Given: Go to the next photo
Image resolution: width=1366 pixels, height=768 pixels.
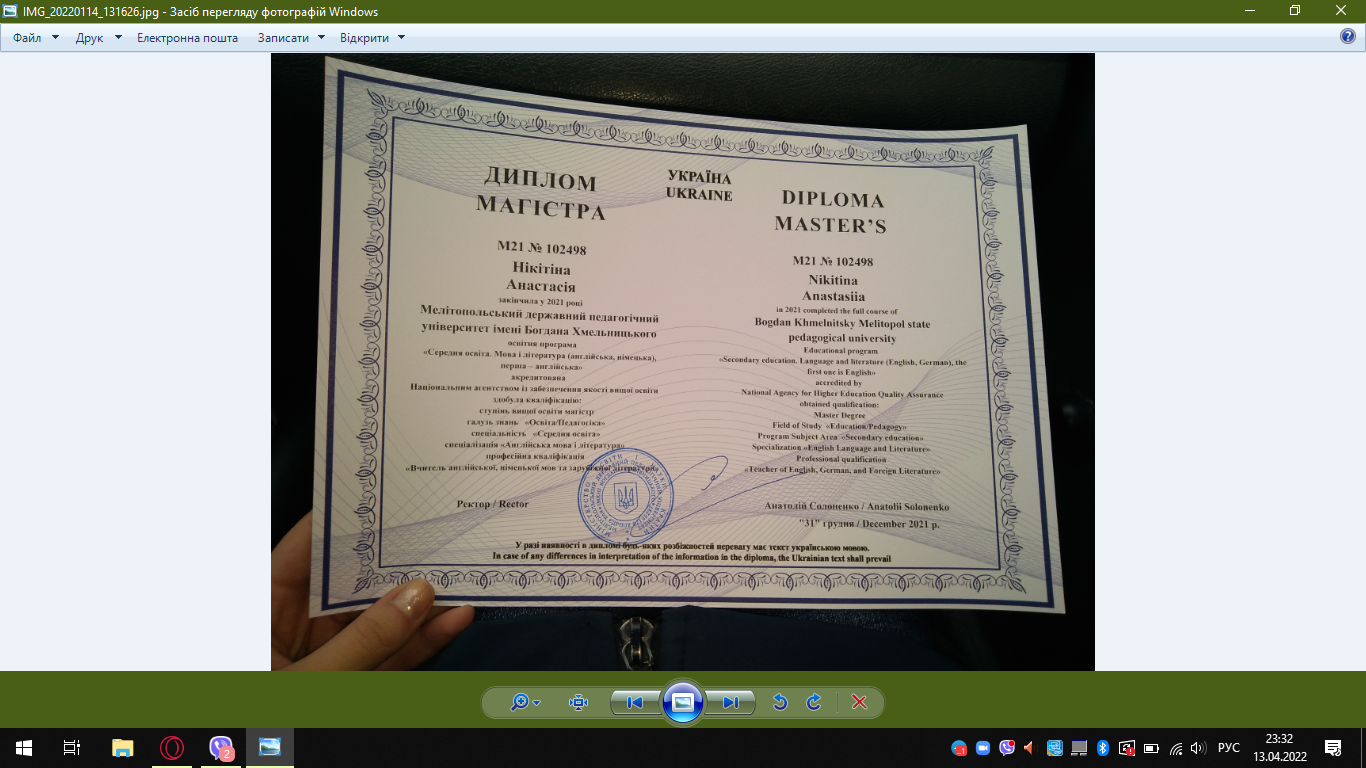Looking at the screenshot, I should pyautogui.click(x=730, y=702).
